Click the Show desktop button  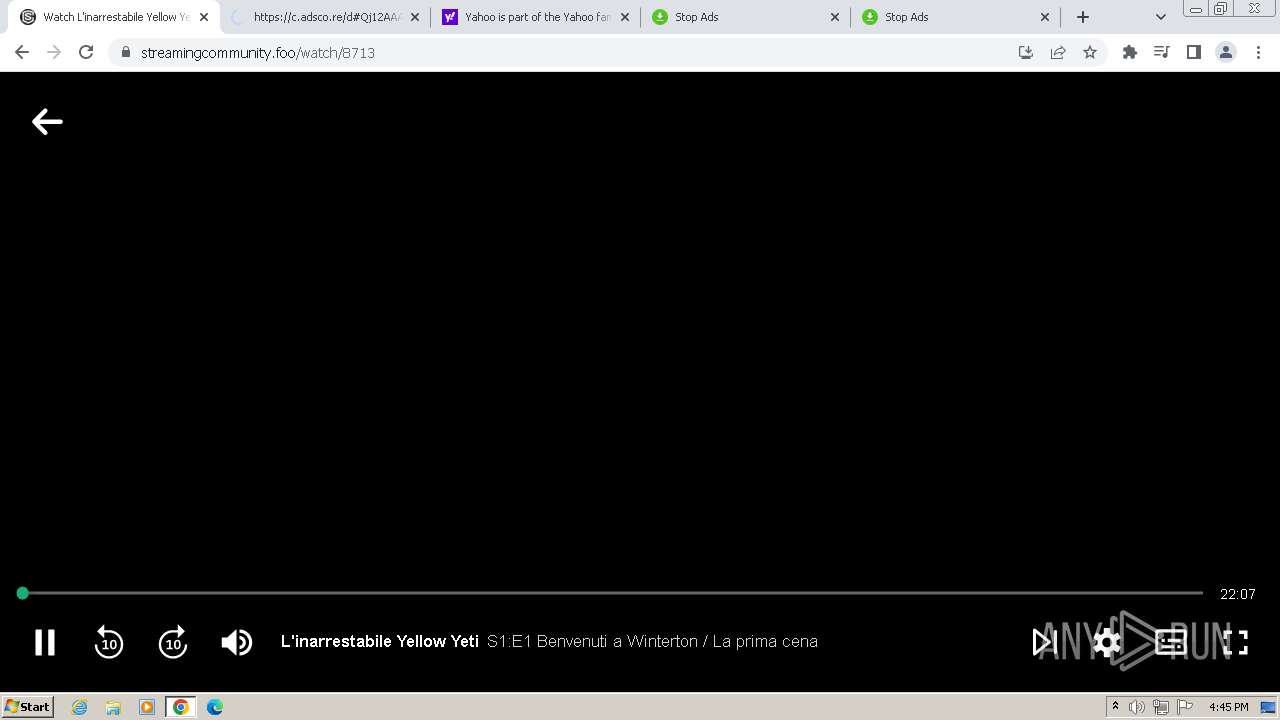(1268, 707)
